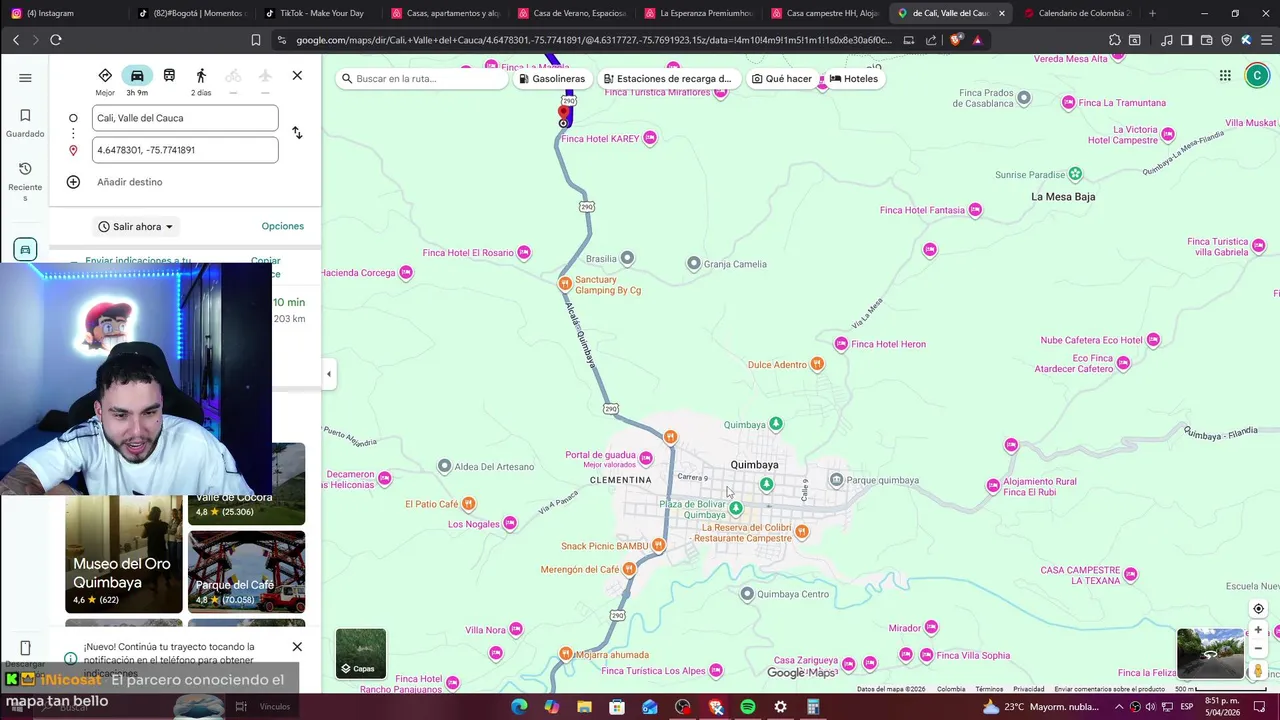Zoom out the map
This screenshot has height=720, width=1280.
(x=1258, y=648)
